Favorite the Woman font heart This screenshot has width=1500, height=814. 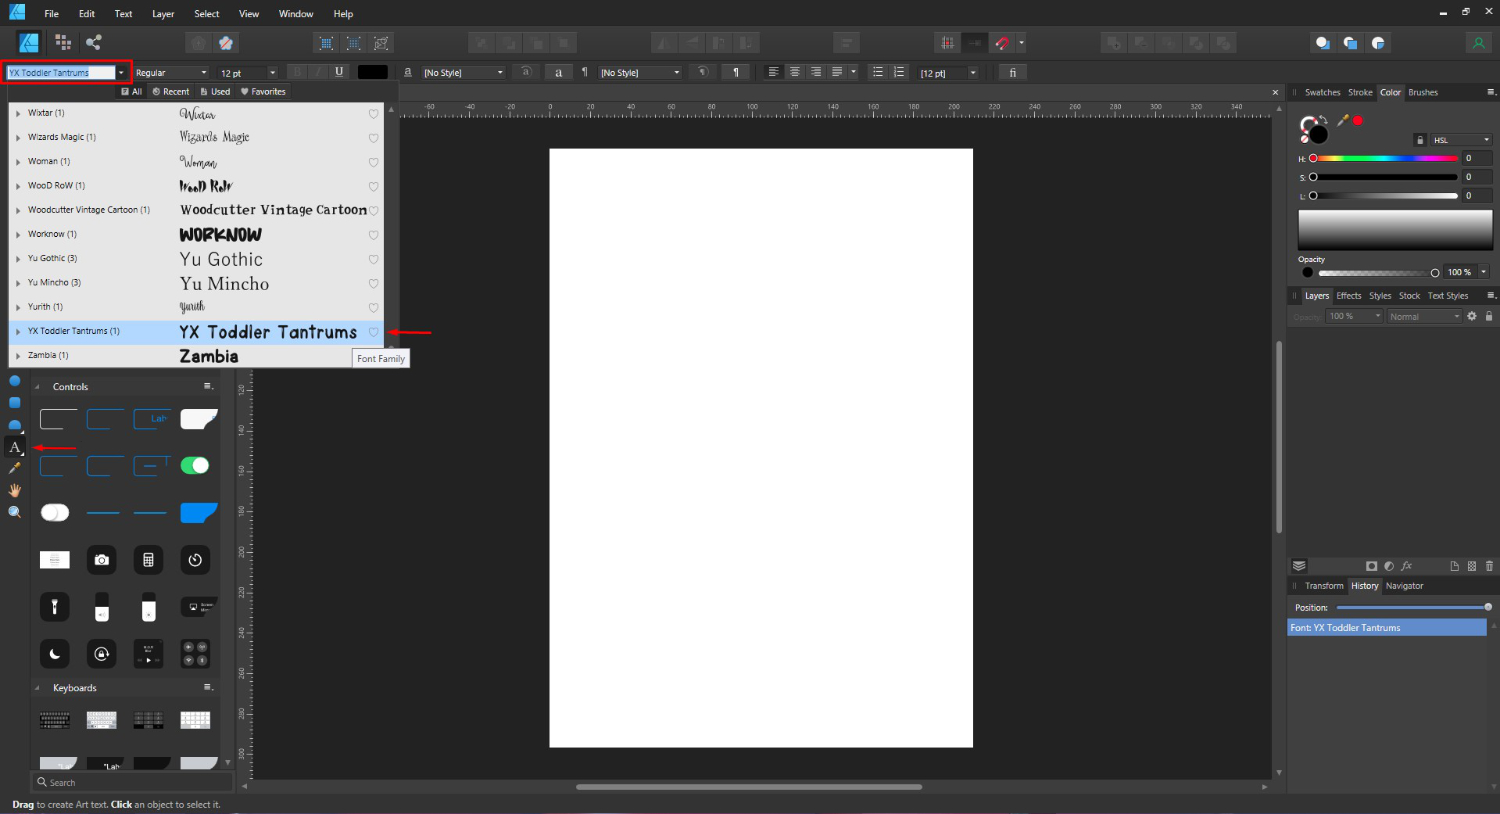pyautogui.click(x=374, y=162)
